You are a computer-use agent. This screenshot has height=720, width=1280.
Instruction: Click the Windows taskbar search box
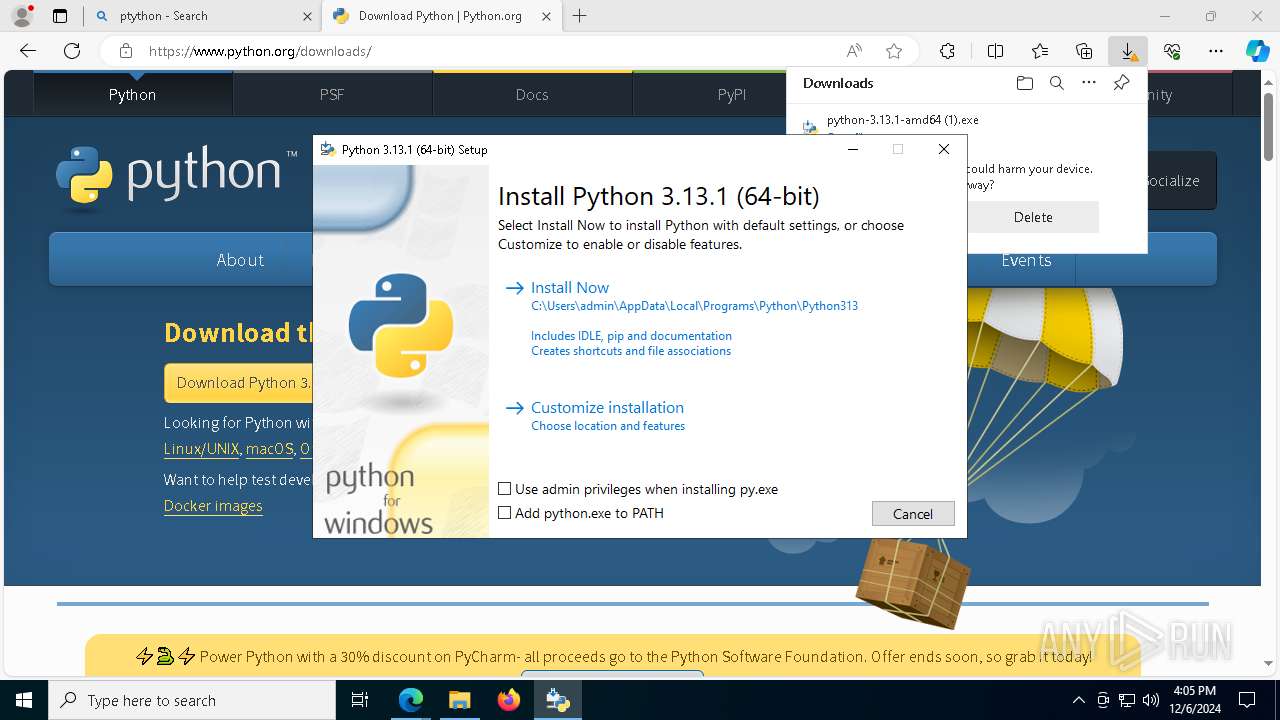(x=192, y=700)
